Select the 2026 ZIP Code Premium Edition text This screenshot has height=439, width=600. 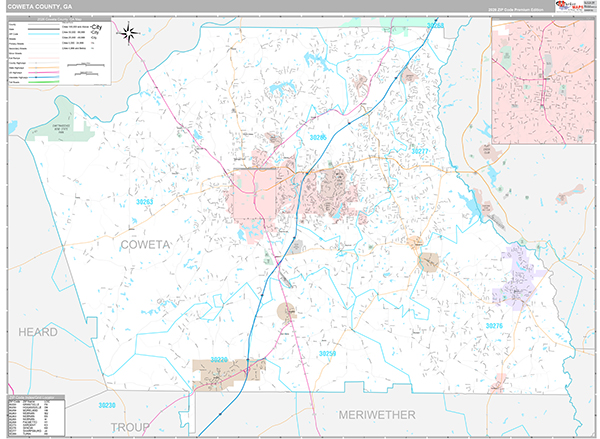pos(515,10)
